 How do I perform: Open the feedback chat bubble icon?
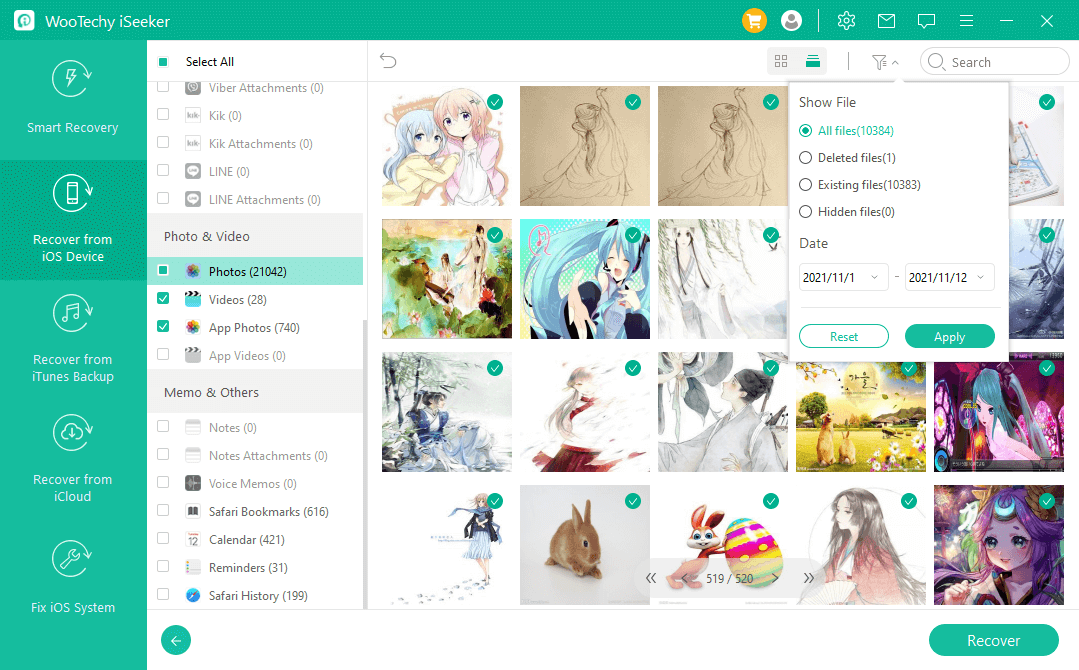click(x=926, y=20)
